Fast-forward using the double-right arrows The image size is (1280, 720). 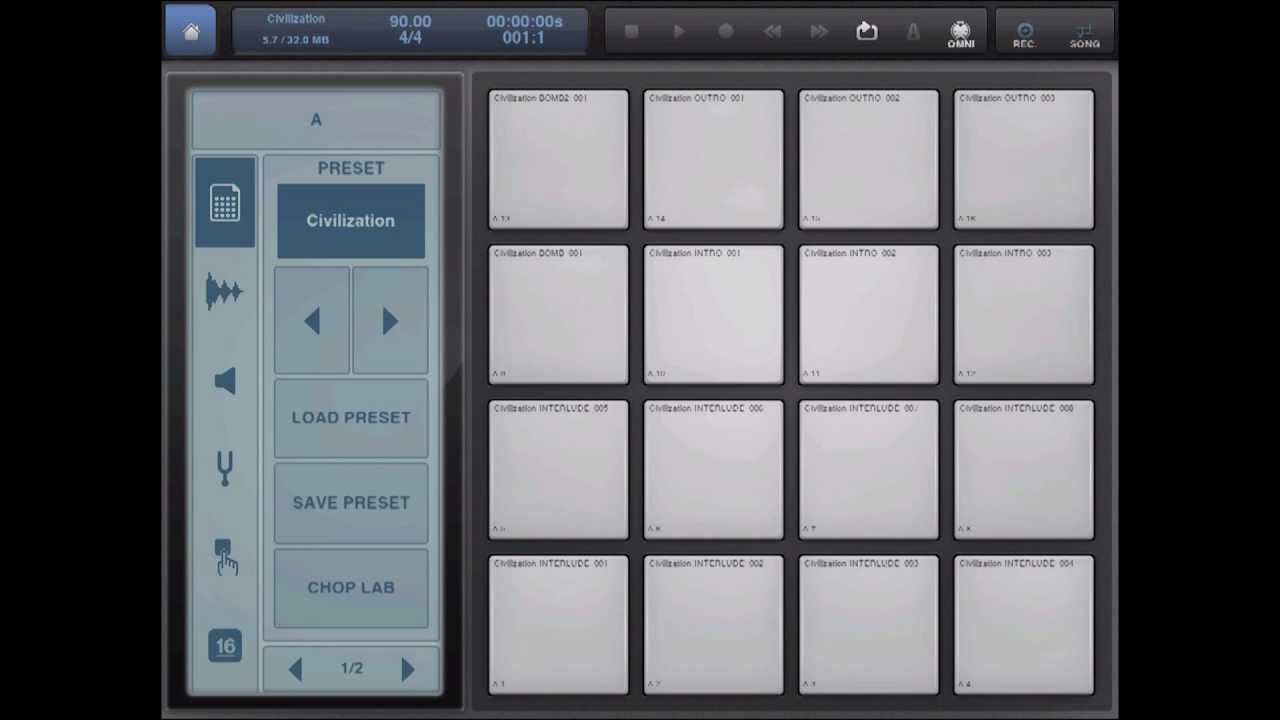pos(819,32)
